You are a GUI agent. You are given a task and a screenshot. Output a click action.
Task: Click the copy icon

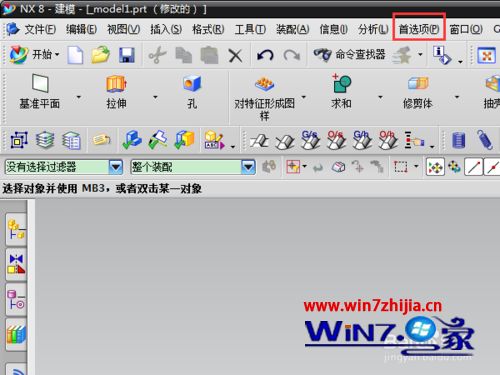[184, 55]
